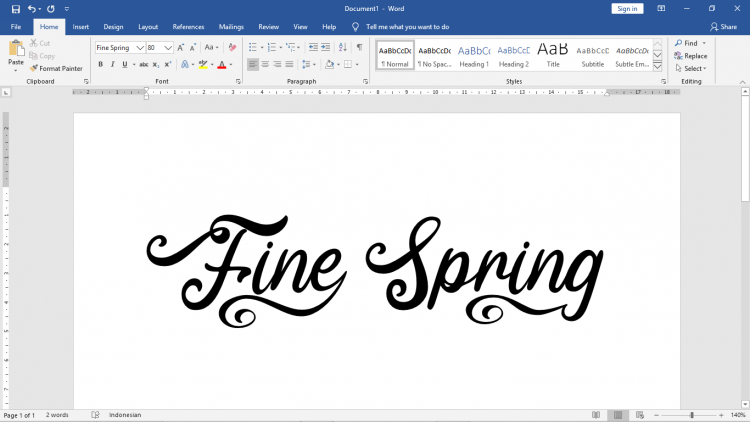Apply the Heading 1 style

pyautogui.click(x=474, y=56)
